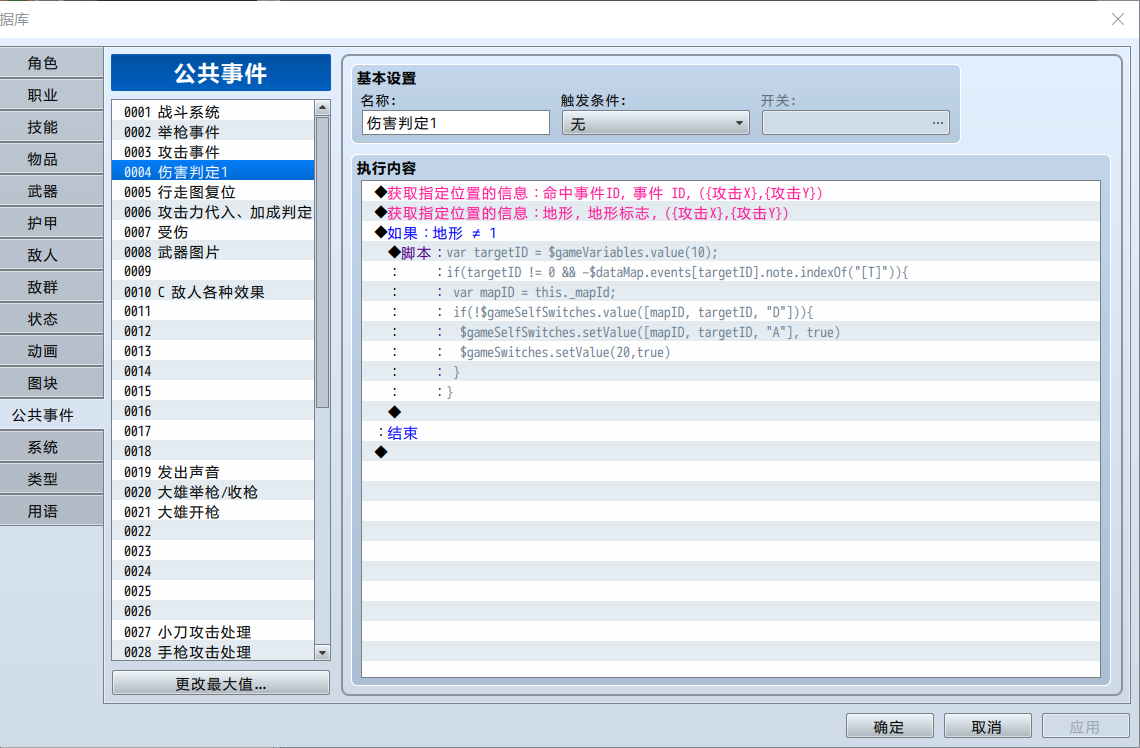This screenshot has width=1140, height=748.
Task: Select common event 0008 武器图片
Action: 213,252
